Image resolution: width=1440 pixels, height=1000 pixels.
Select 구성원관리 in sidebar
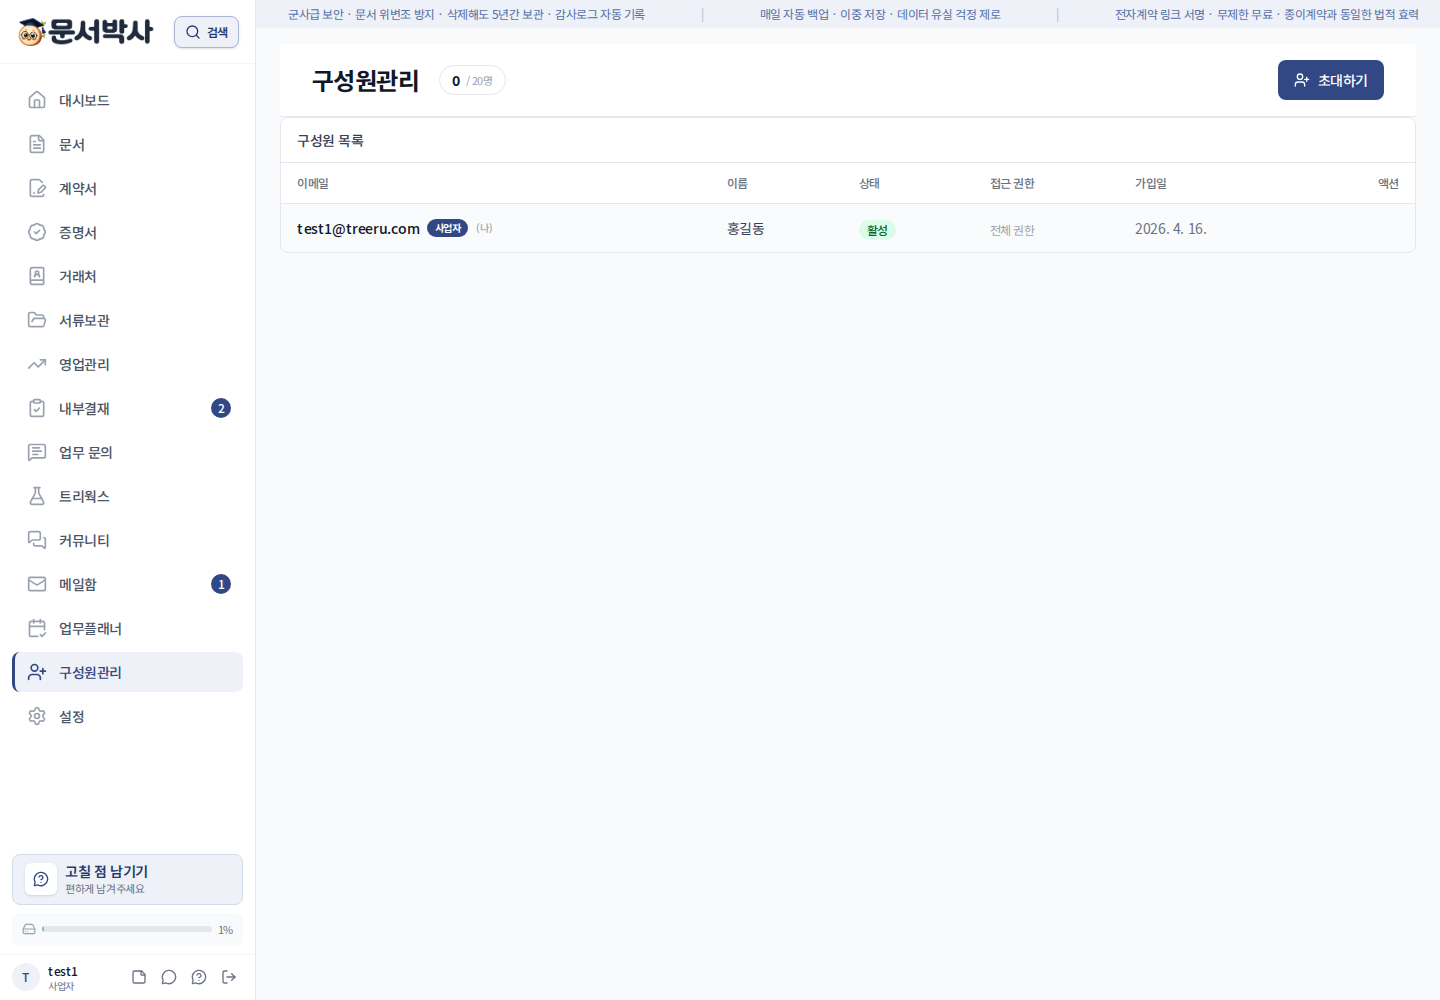tap(127, 672)
